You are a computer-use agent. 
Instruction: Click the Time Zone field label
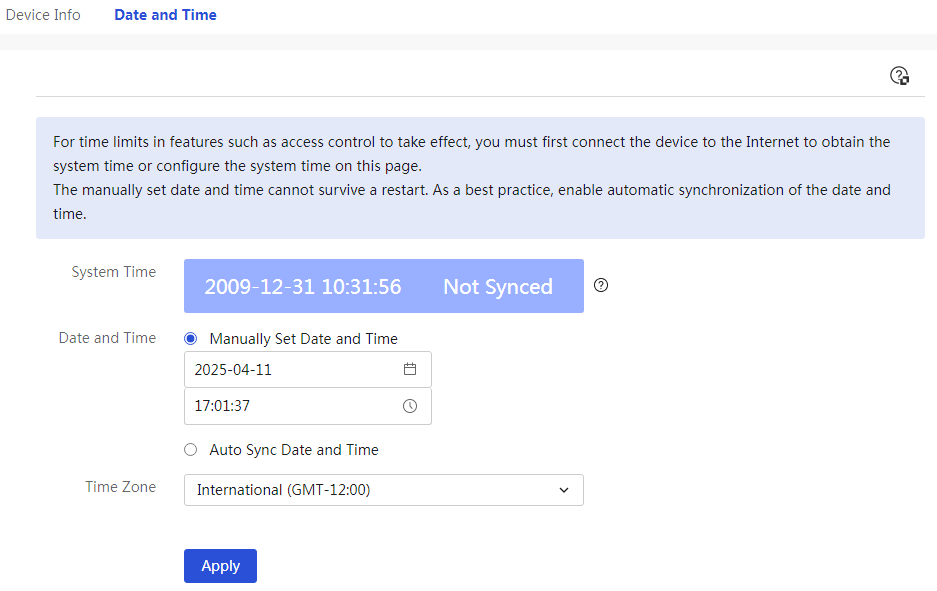120,487
